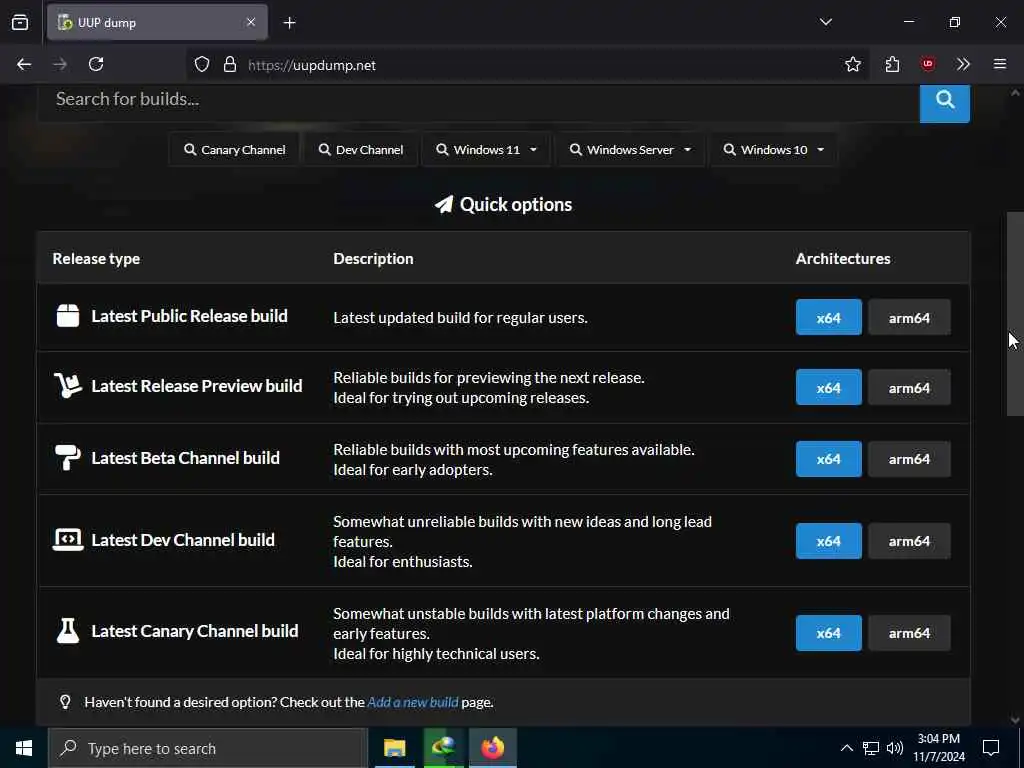
Task: Open uBlock Origin extension icon
Action: pyautogui.click(x=927, y=64)
